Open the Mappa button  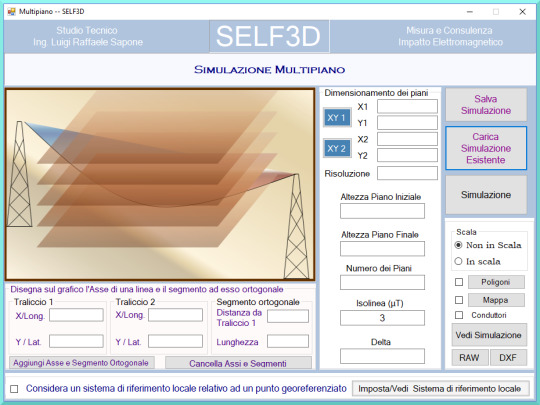[x=496, y=300]
